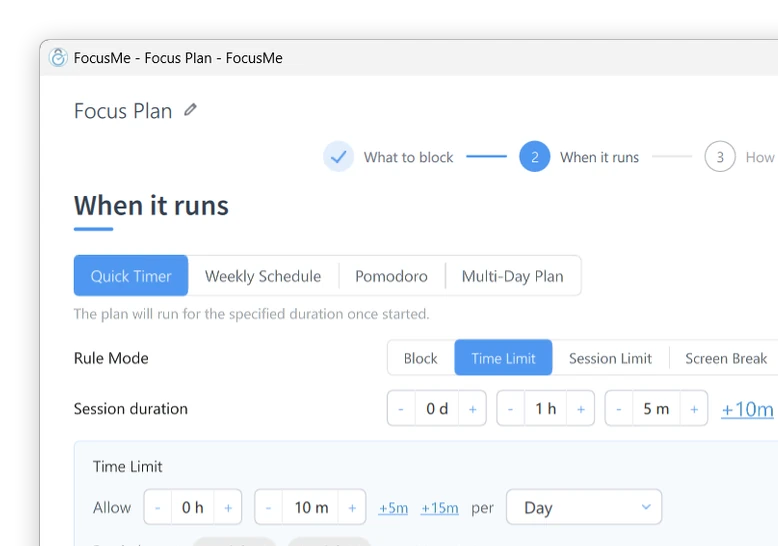The width and height of the screenshot is (778, 546).
Task: Increase Allow hours with plus button
Action: click(228, 508)
